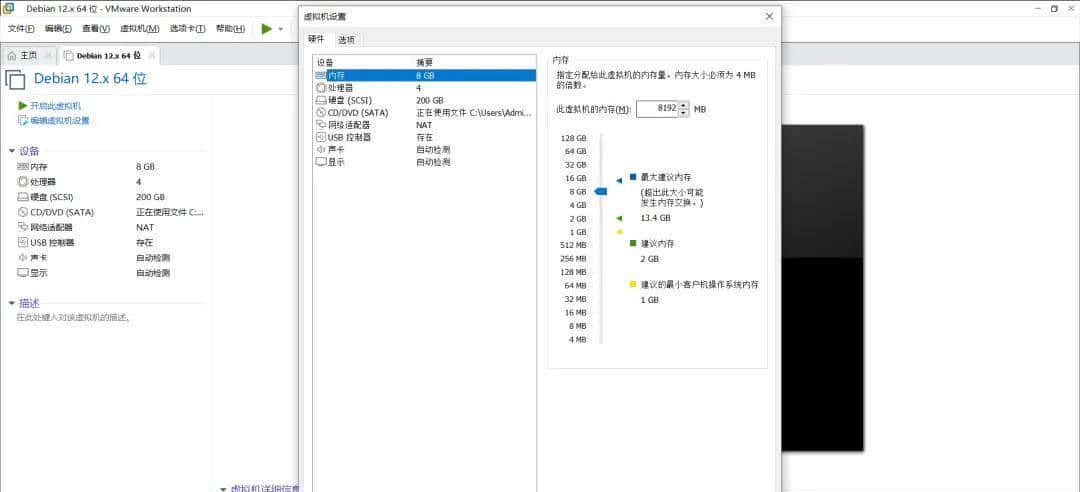Click the NAT value in main window device list
Viewport: 1080px width, 492px height.
pyautogui.click(x=145, y=227)
